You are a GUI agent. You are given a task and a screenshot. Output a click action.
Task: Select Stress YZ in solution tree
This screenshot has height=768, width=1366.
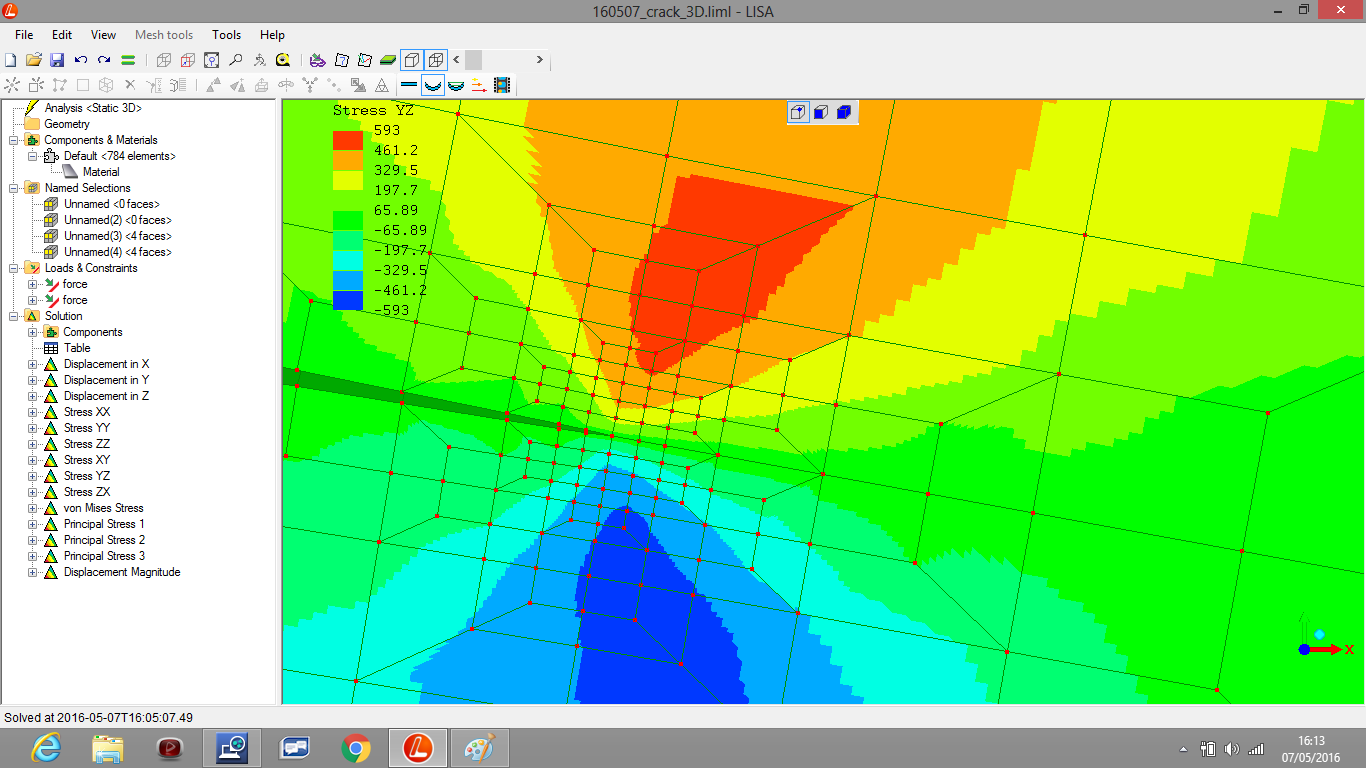[87, 476]
